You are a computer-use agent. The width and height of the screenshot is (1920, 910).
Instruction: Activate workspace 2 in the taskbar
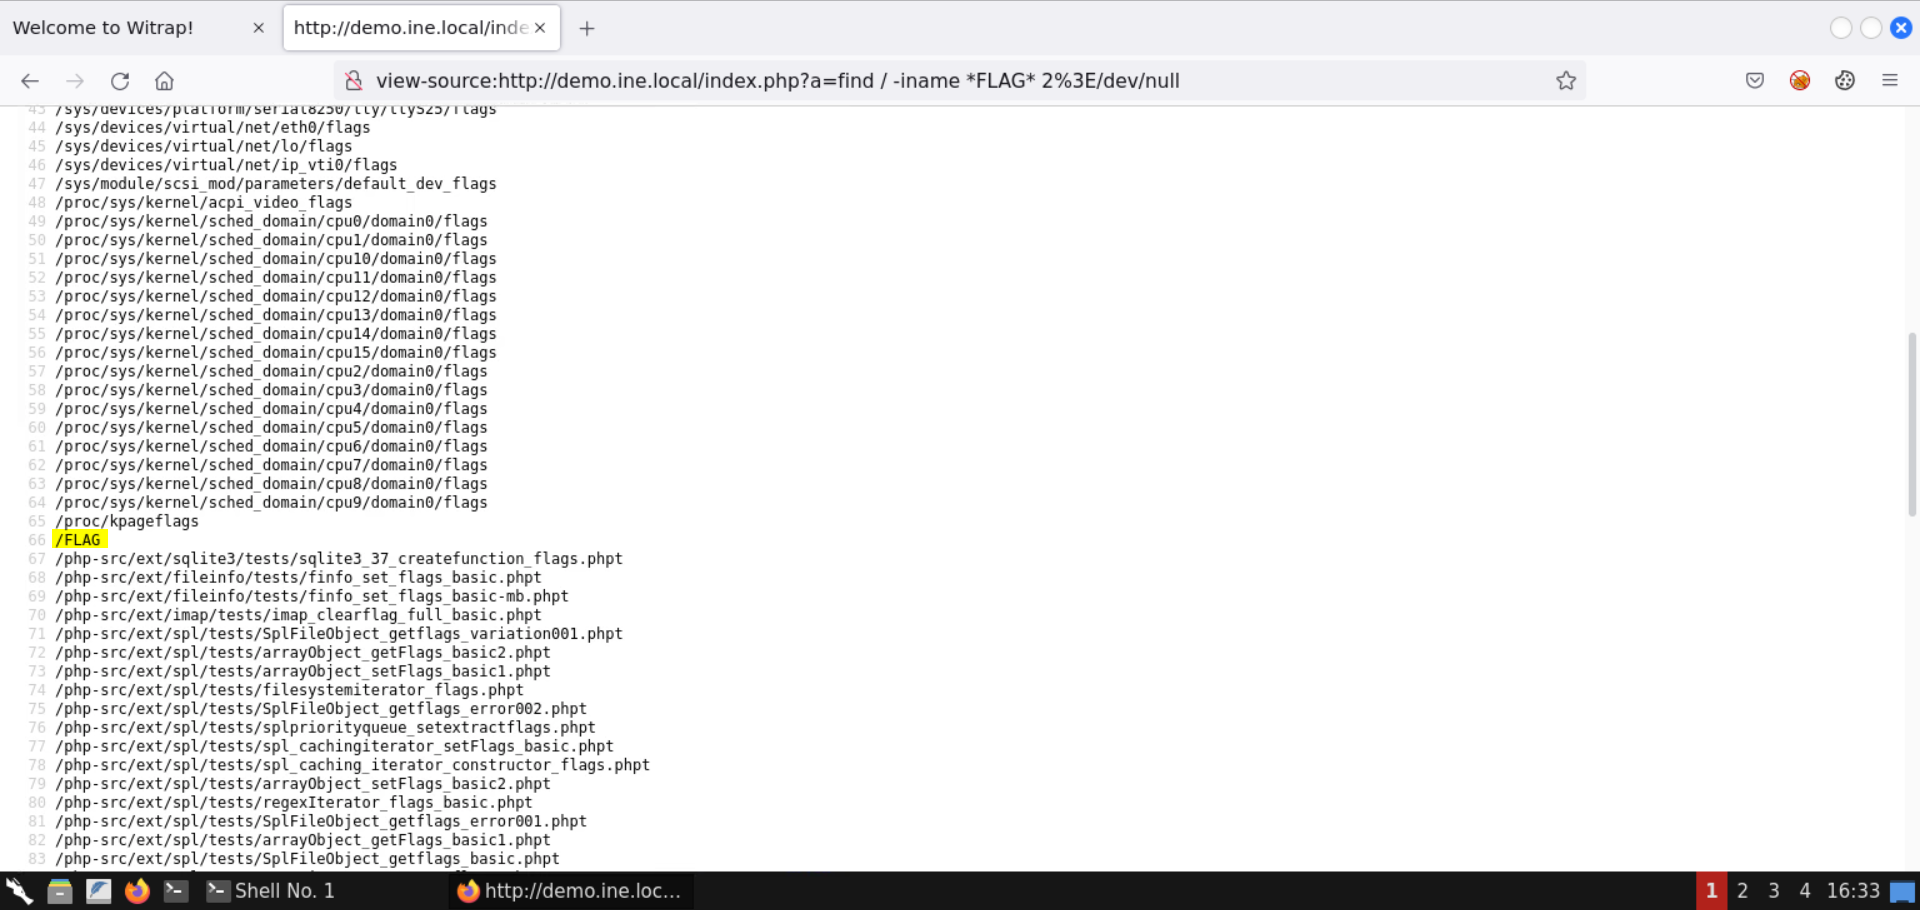tap(1742, 890)
